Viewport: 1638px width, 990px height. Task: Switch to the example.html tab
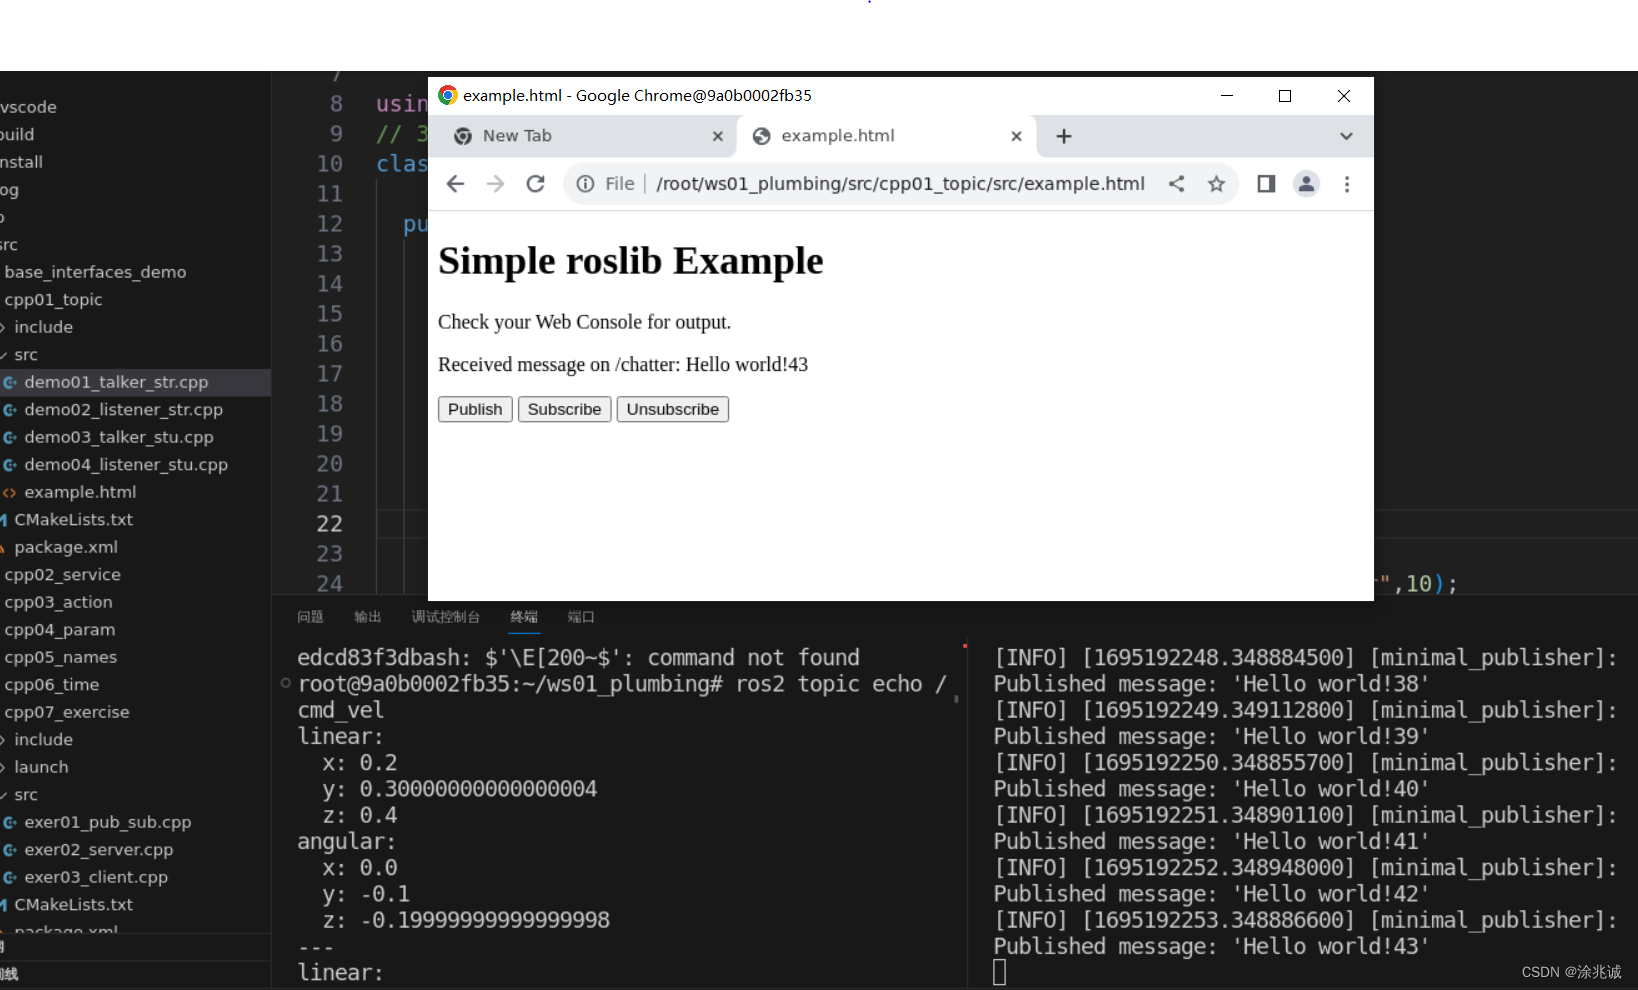pos(887,136)
